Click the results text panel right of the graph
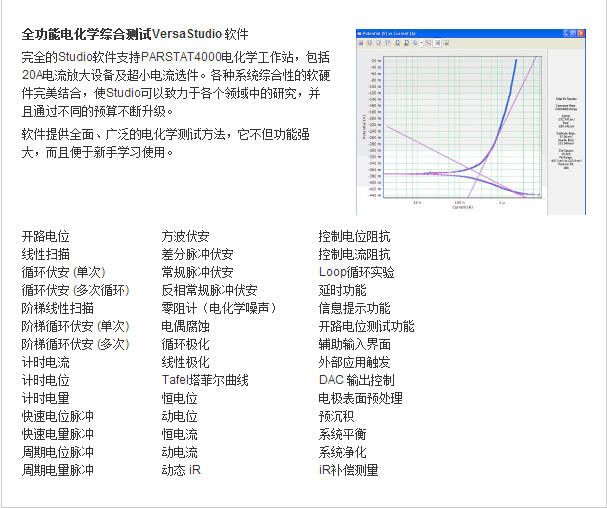The image size is (607, 508). (x=566, y=130)
